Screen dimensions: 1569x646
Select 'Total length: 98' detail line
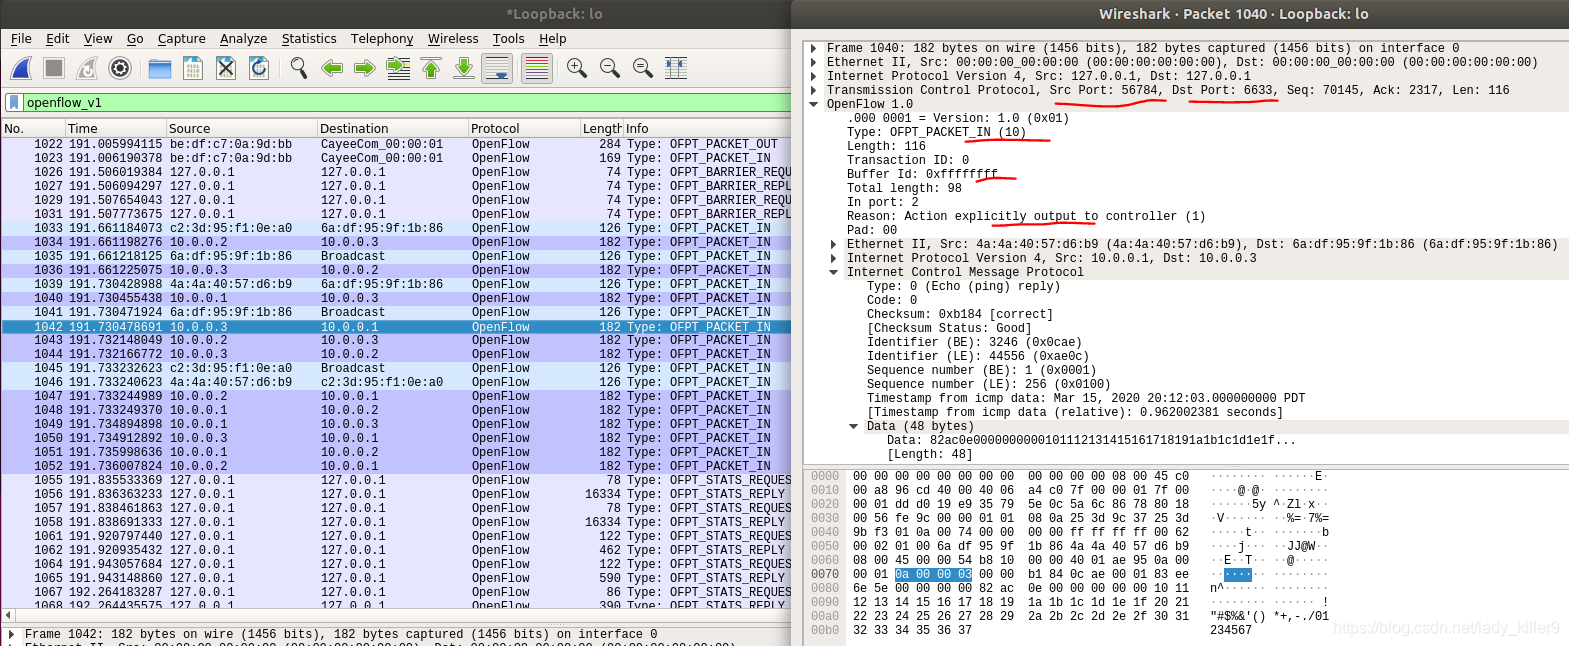click(904, 188)
